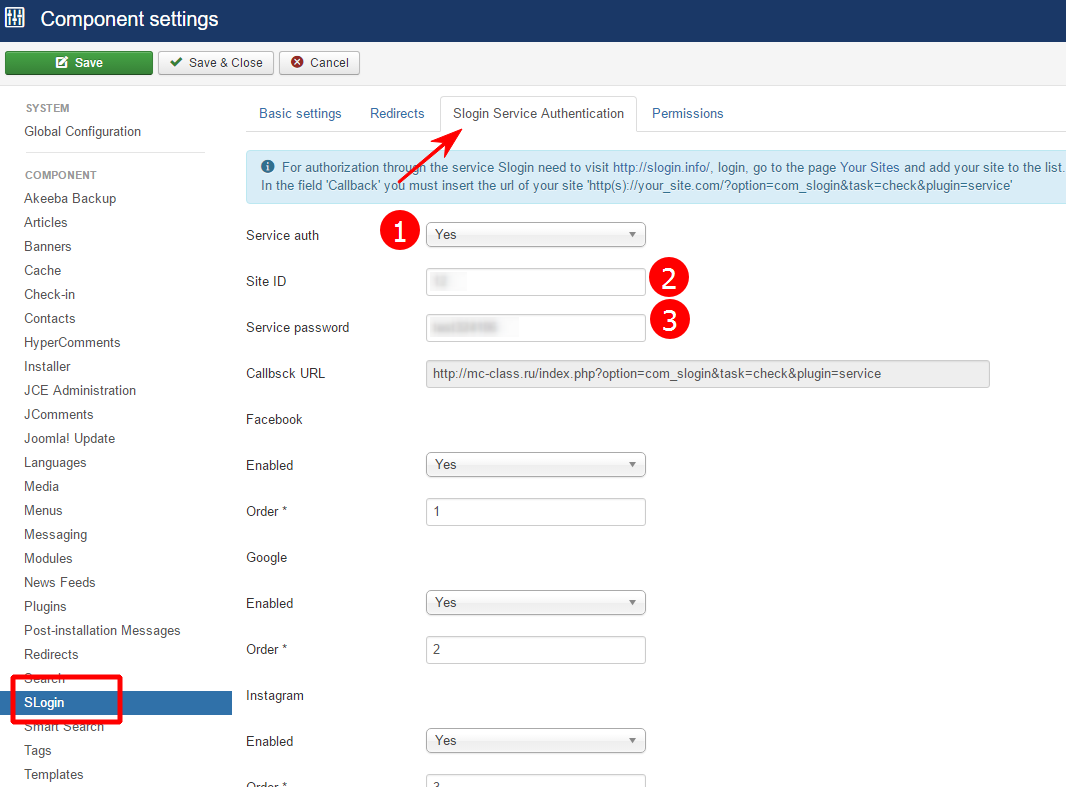Expand the Instagram Enabled dropdown
Image resolution: width=1066 pixels, height=787 pixels.
click(x=535, y=741)
